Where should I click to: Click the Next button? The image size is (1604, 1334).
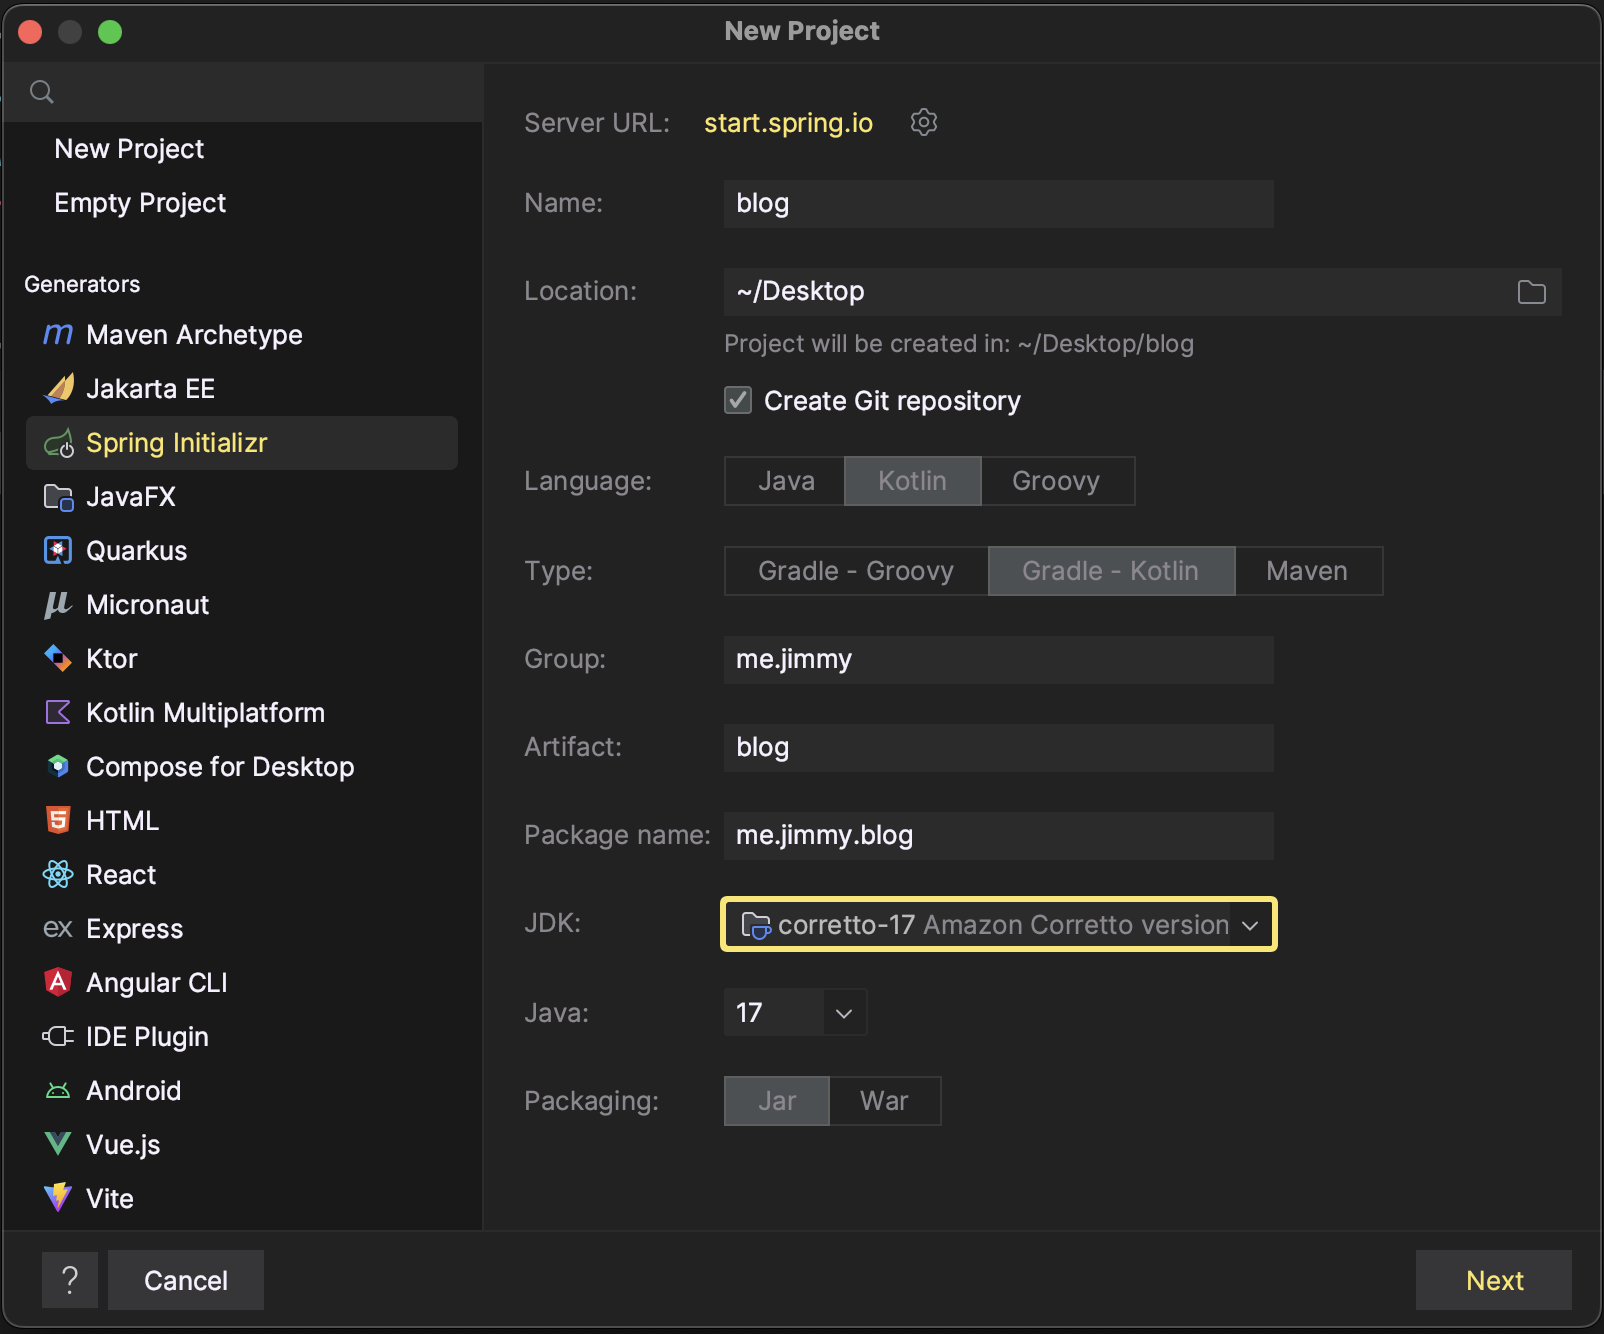pyautogui.click(x=1494, y=1280)
